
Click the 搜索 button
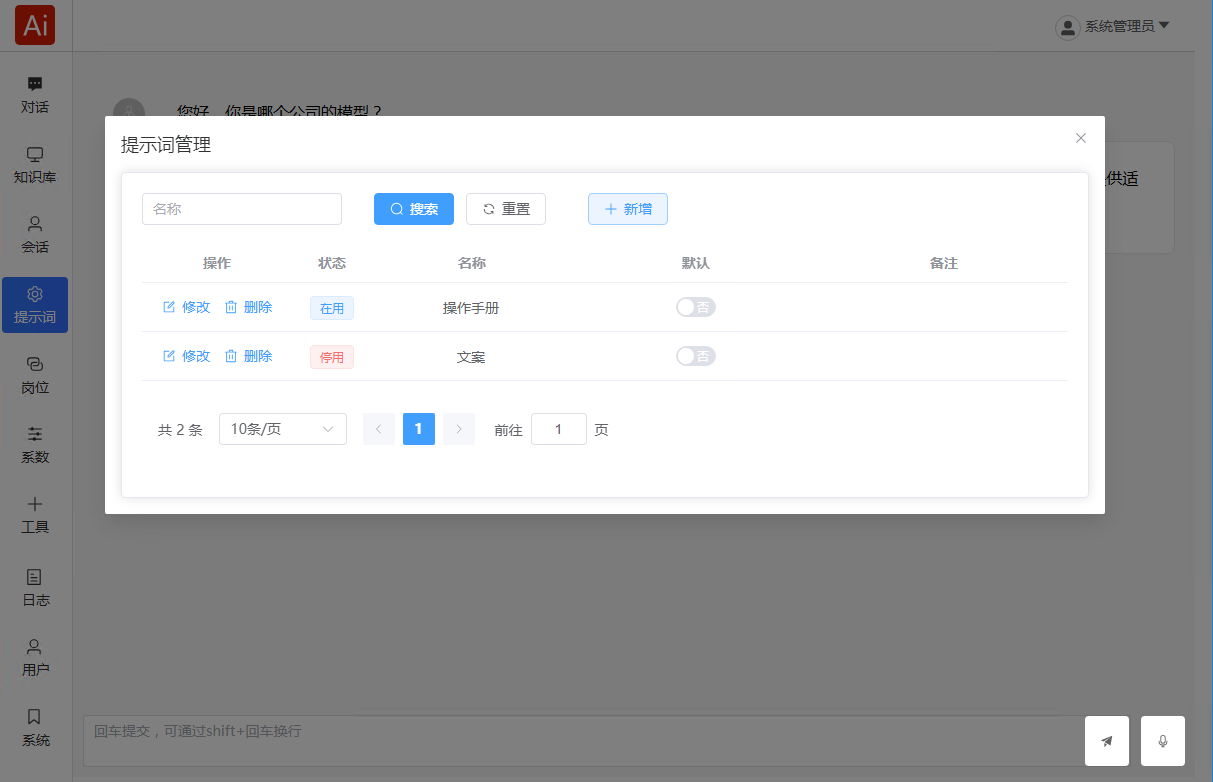click(413, 209)
